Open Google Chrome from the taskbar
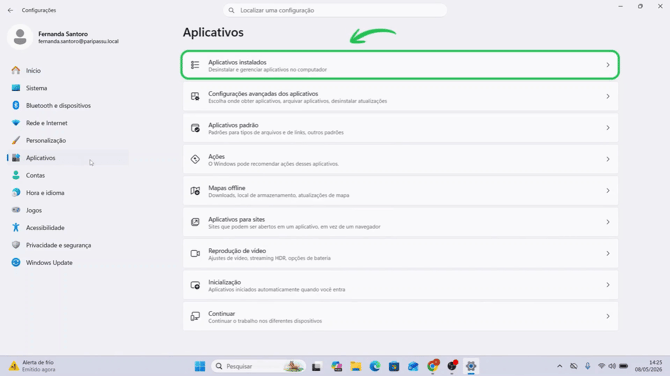Image resolution: width=670 pixels, height=376 pixels. 432,366
